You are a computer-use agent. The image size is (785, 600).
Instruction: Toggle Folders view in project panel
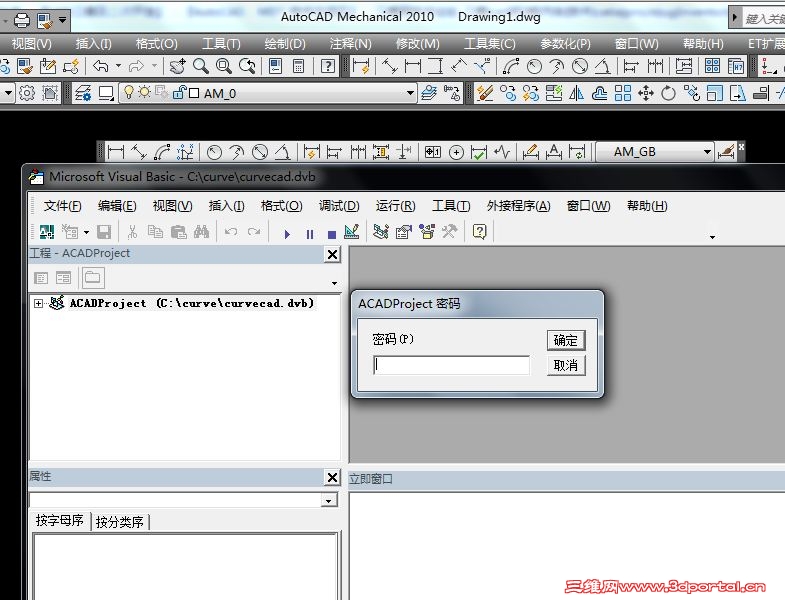(93, 278)
